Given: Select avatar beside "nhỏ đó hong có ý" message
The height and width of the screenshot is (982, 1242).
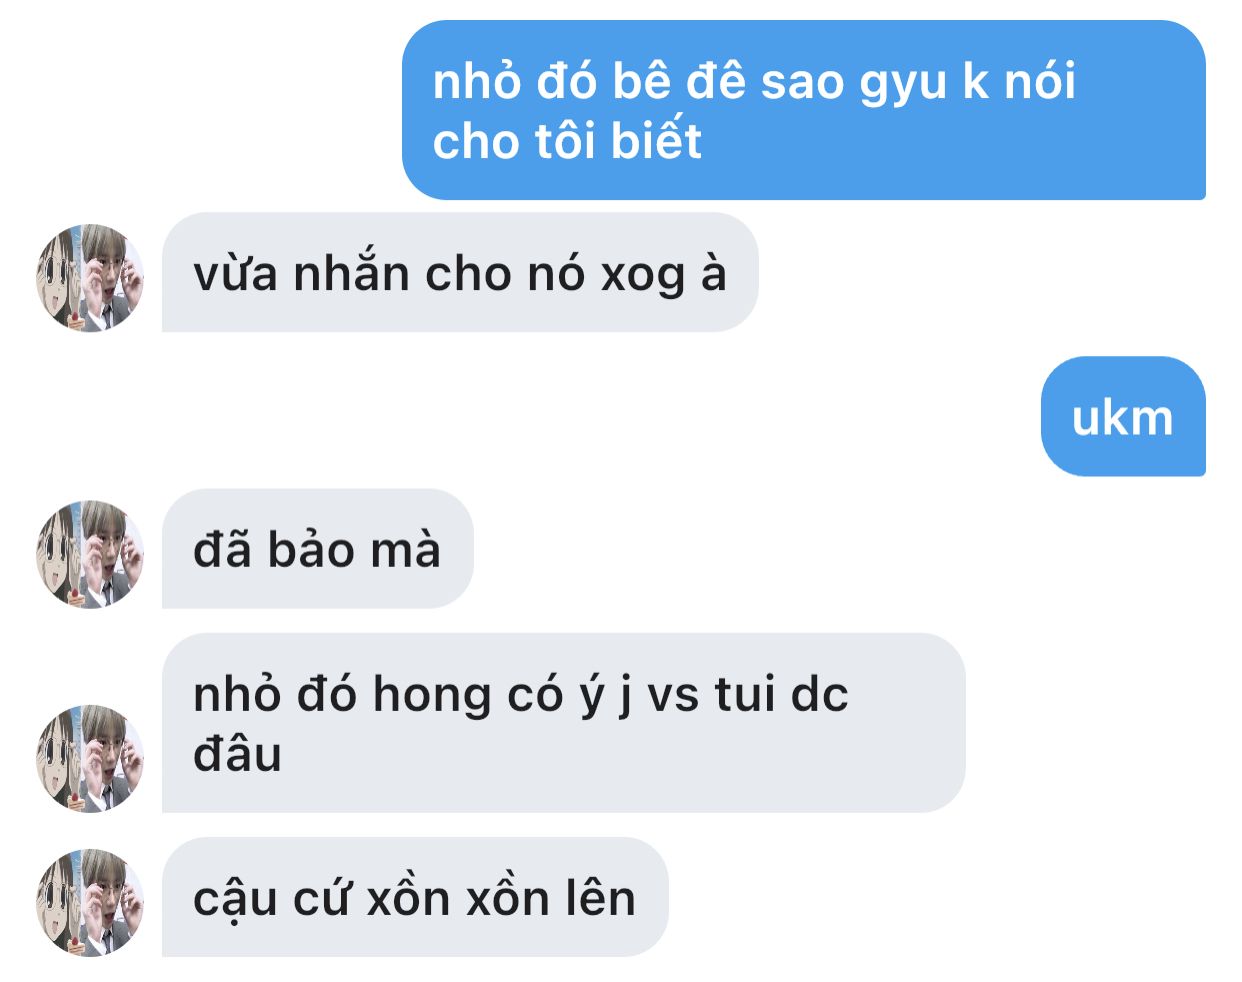Looking at the screenshot, I should pyautogui.click(x=90, y=758).
